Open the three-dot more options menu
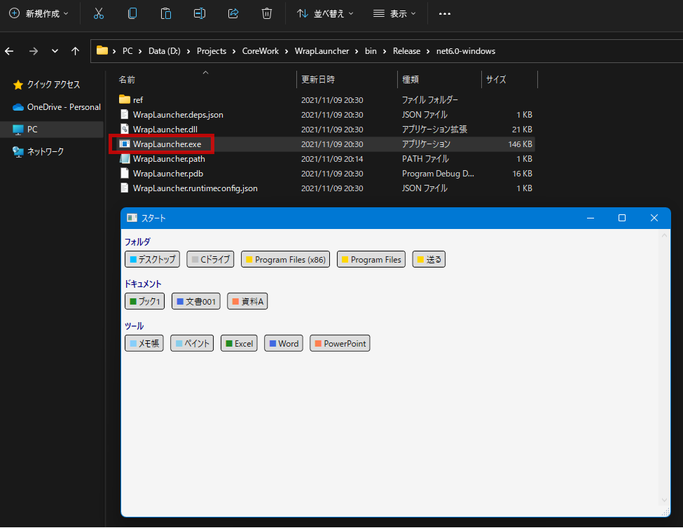Screen dimensions: 683x528 pyautogui.click(x=445, y=14)
